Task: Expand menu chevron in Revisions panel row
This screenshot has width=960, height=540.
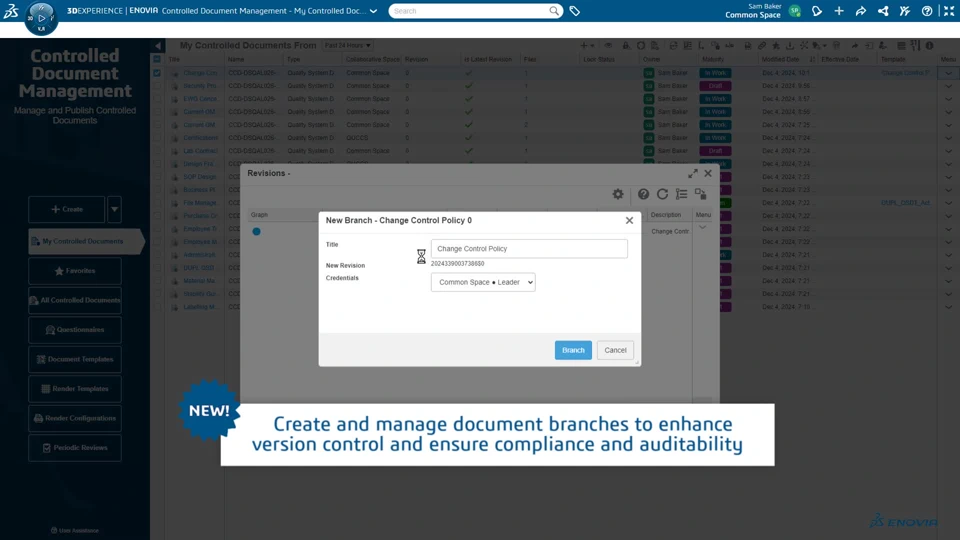Action: point(703,228)
